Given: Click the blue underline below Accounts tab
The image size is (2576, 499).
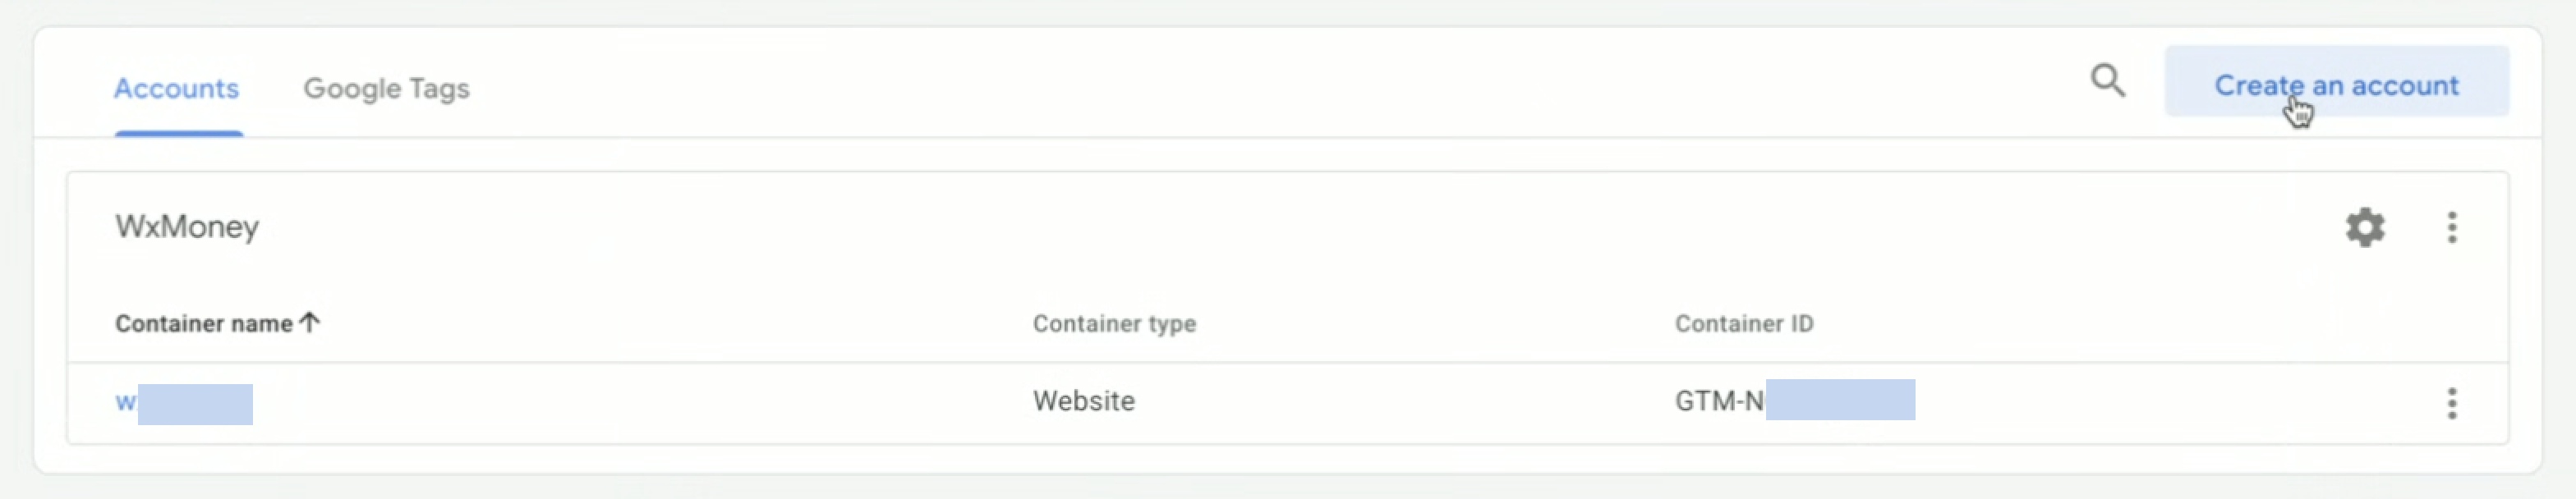Looking at the screenshot, I should point(178,133).
